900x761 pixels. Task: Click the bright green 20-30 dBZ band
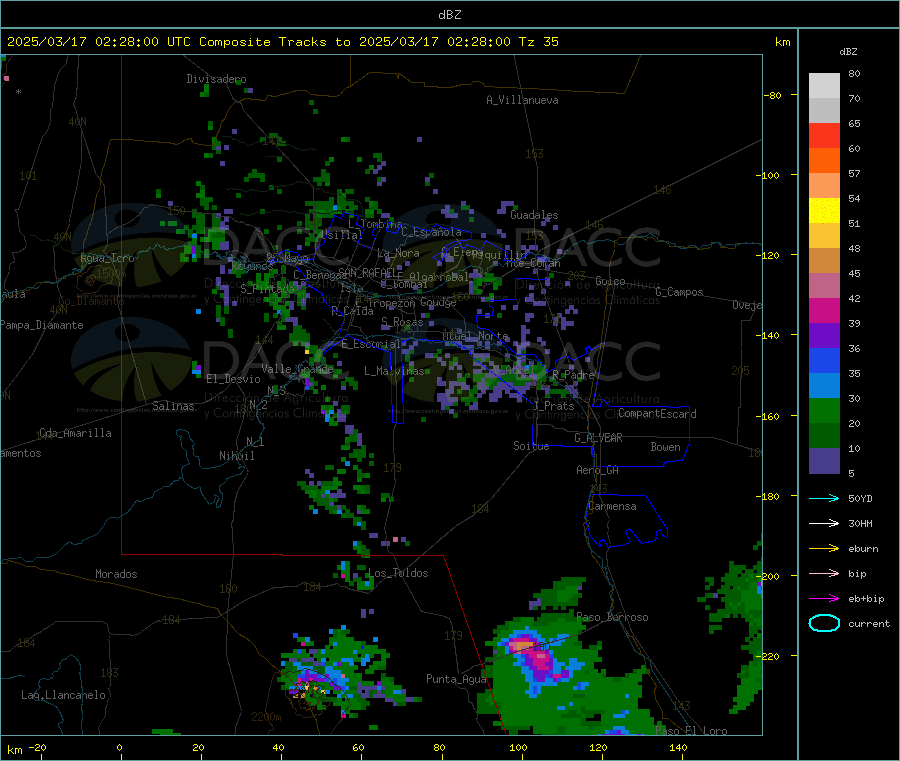coord(824,410)
